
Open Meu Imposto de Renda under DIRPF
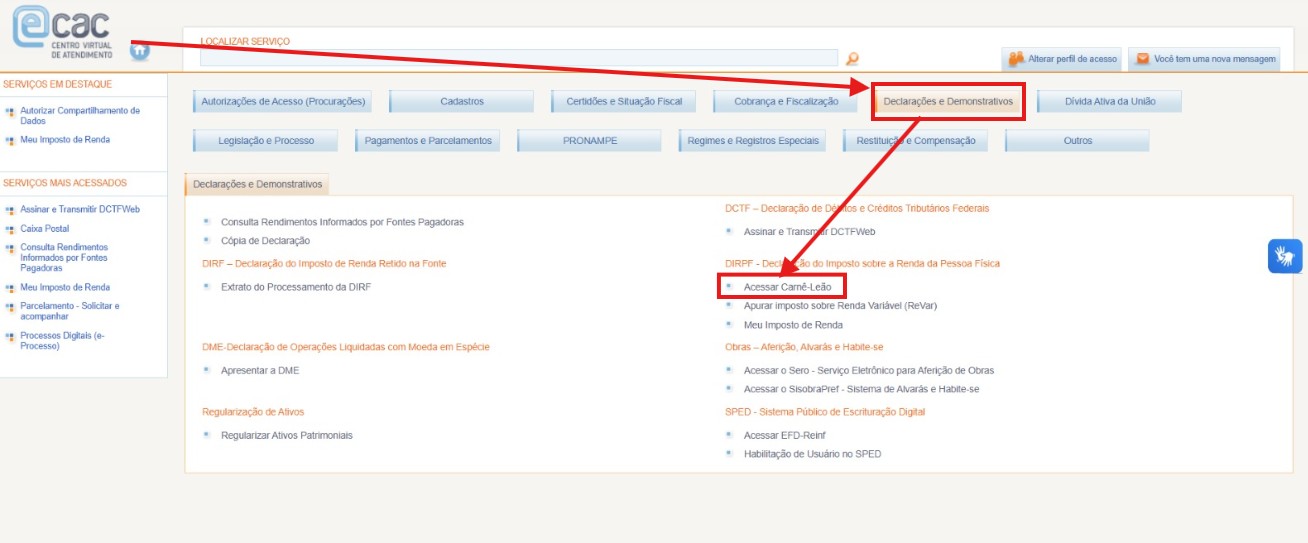[x=792, y=325]
